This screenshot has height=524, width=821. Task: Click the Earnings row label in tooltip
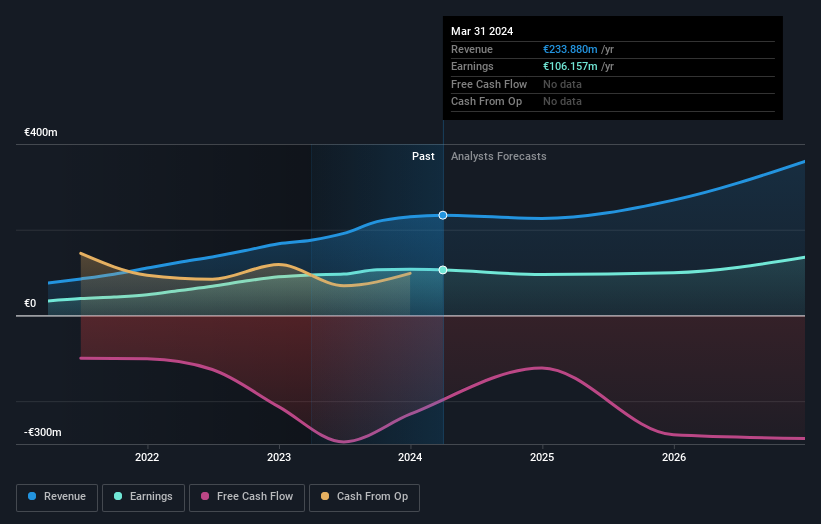(472, 66)
